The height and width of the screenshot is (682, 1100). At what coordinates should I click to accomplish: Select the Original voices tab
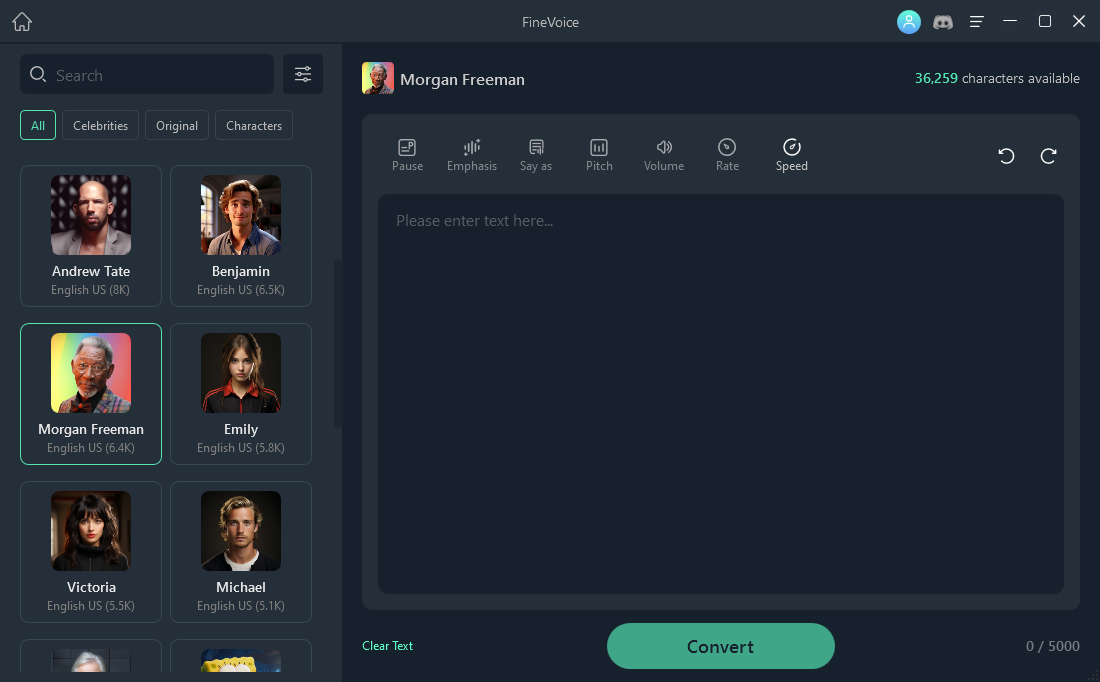(177, 126)
